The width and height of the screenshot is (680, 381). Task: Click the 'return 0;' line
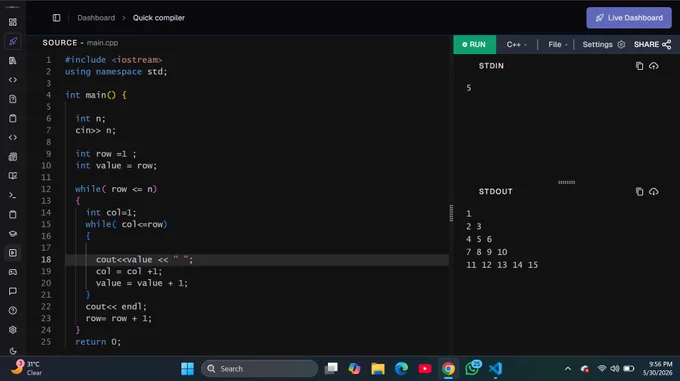pos(98,342)
